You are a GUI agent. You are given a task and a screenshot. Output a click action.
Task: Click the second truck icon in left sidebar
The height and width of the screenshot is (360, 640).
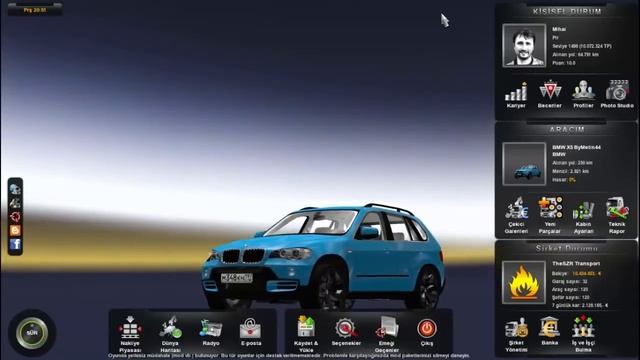[x=15, y=202]
